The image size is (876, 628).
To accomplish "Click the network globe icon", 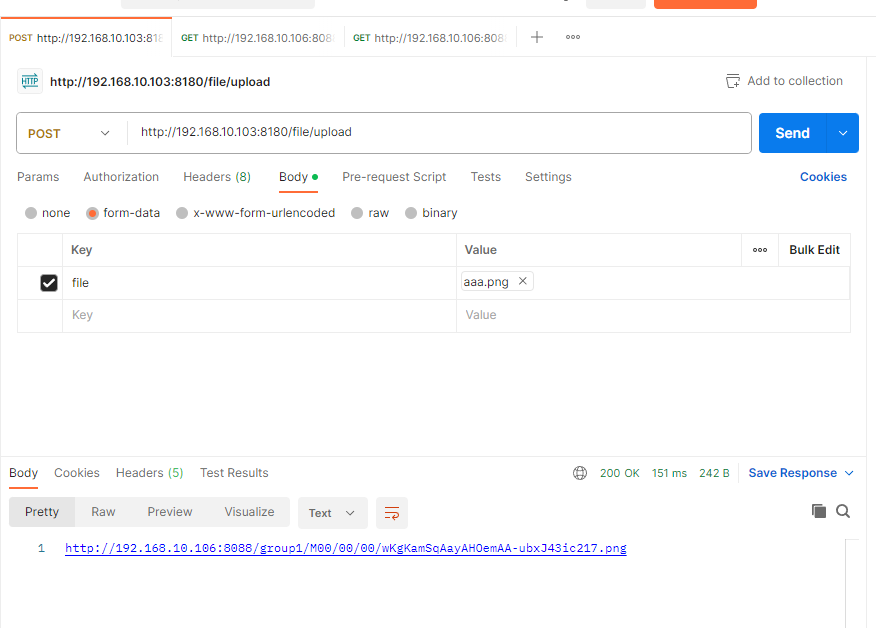I will 580,473.
